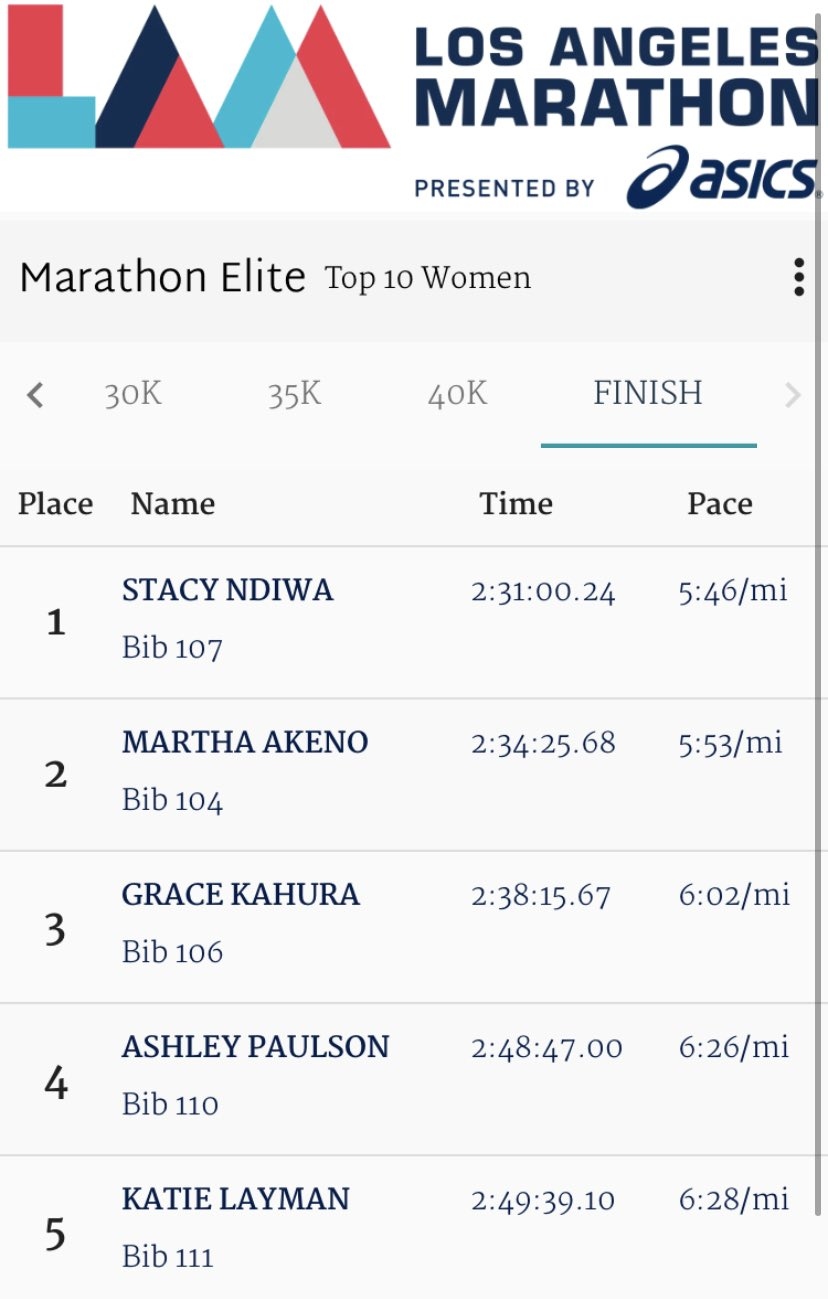The height and width of the screenshot is (1299, 828).
Task: Tap the left arrow before 30K
Action: point(35,396)
